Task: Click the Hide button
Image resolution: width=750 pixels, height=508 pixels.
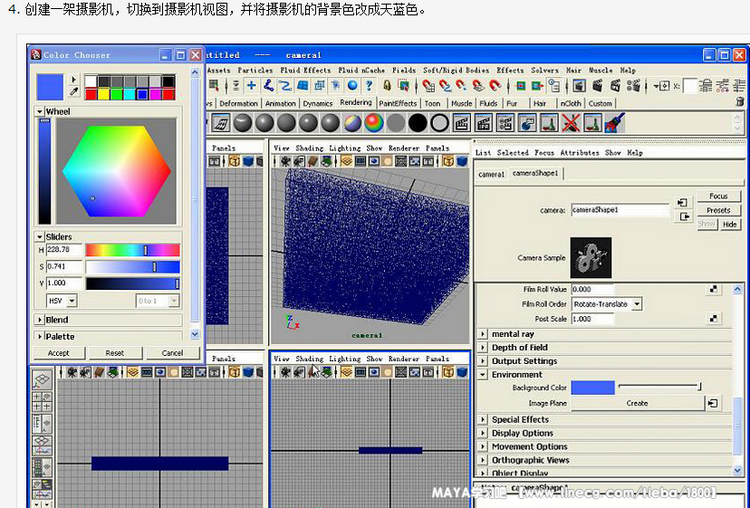Action: 730,224
